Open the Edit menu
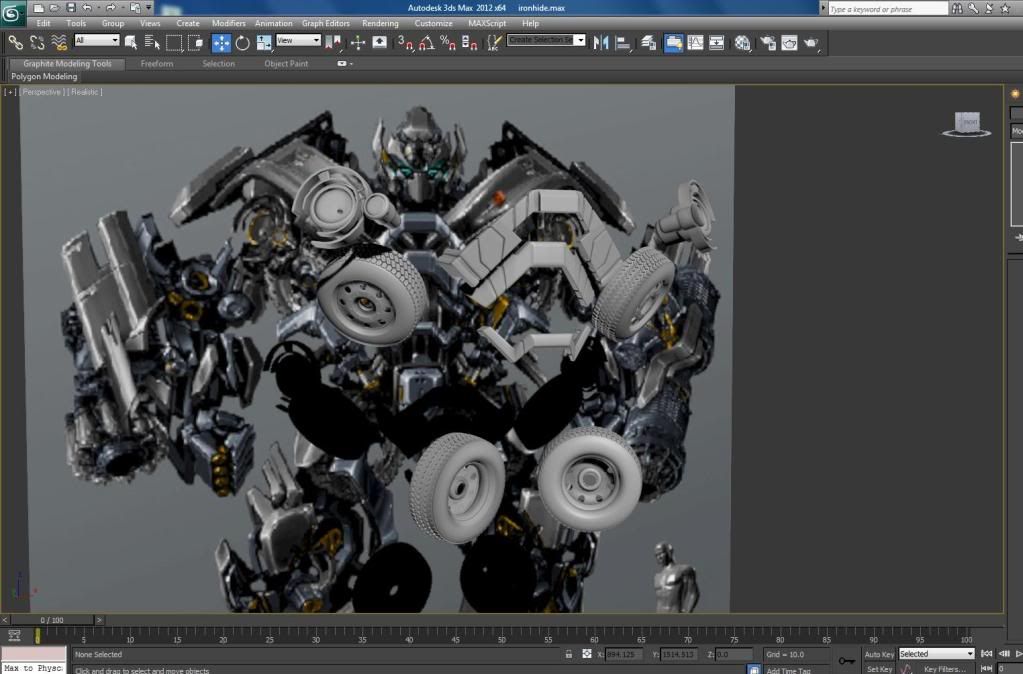Screen dimensions: 1023x674 (x=44, y=23)
